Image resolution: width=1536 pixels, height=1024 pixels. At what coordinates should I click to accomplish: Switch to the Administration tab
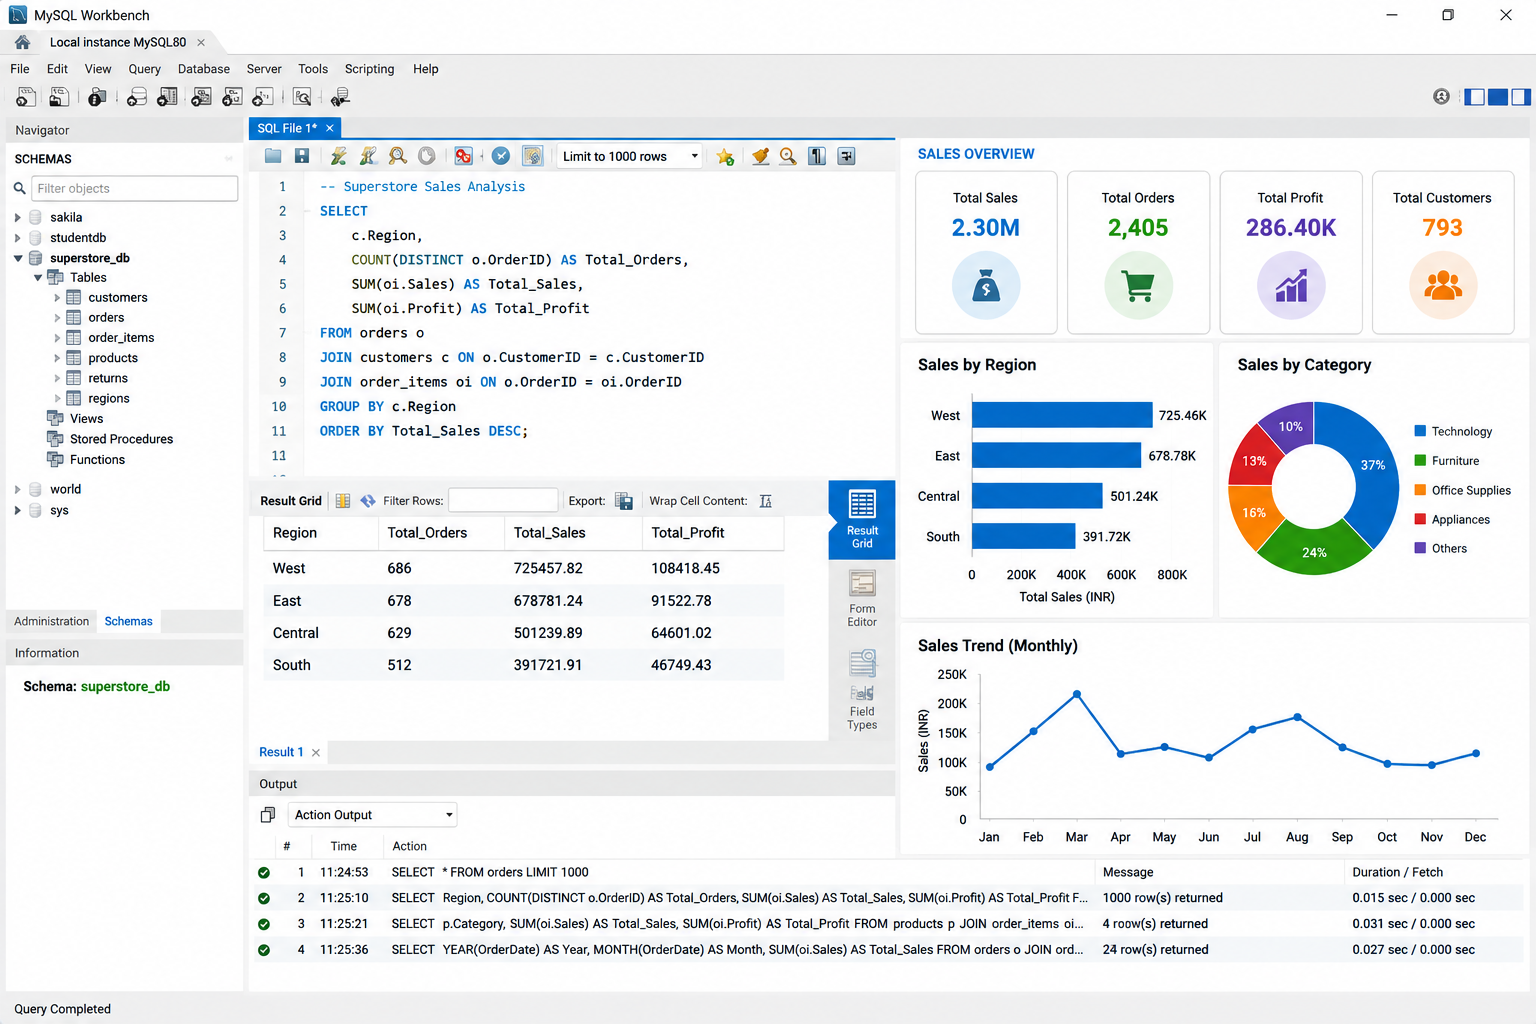(52, 621)
